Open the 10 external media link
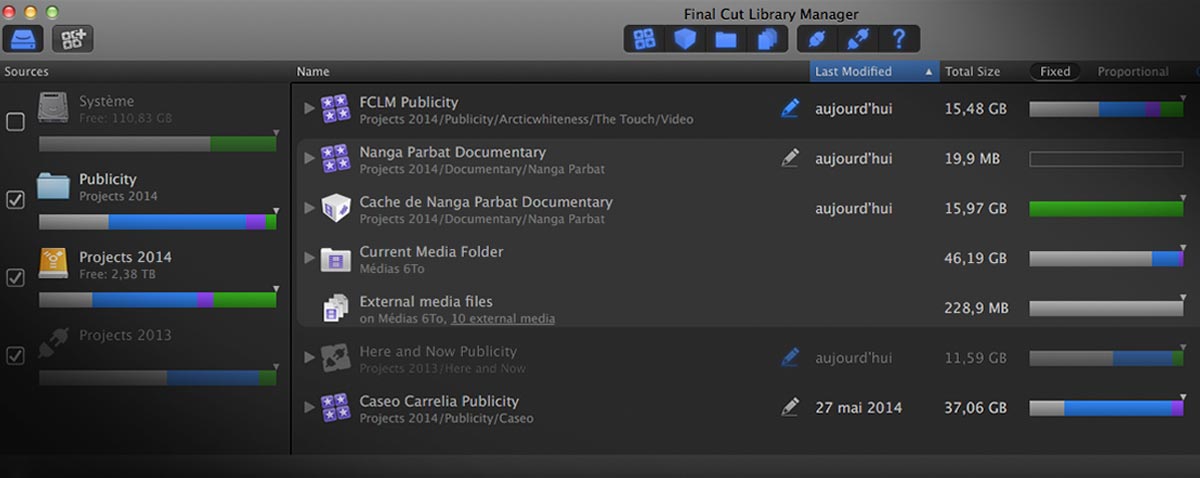The width and height of the screenshot is (1200, 478). 503,319
